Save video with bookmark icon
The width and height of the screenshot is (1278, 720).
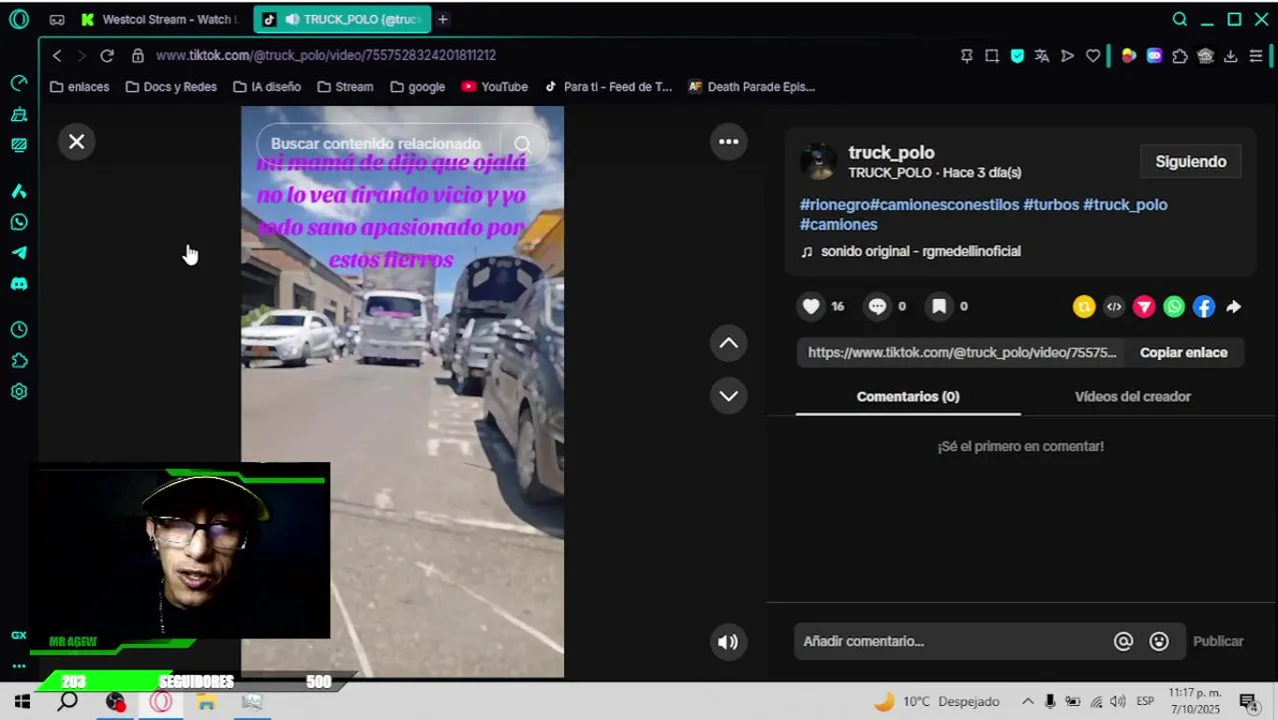939,306
